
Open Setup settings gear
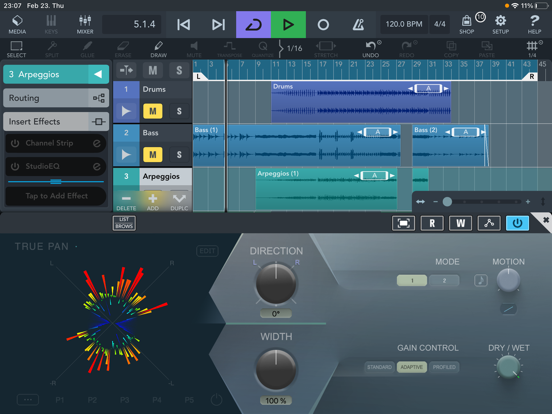click(500, 24)
